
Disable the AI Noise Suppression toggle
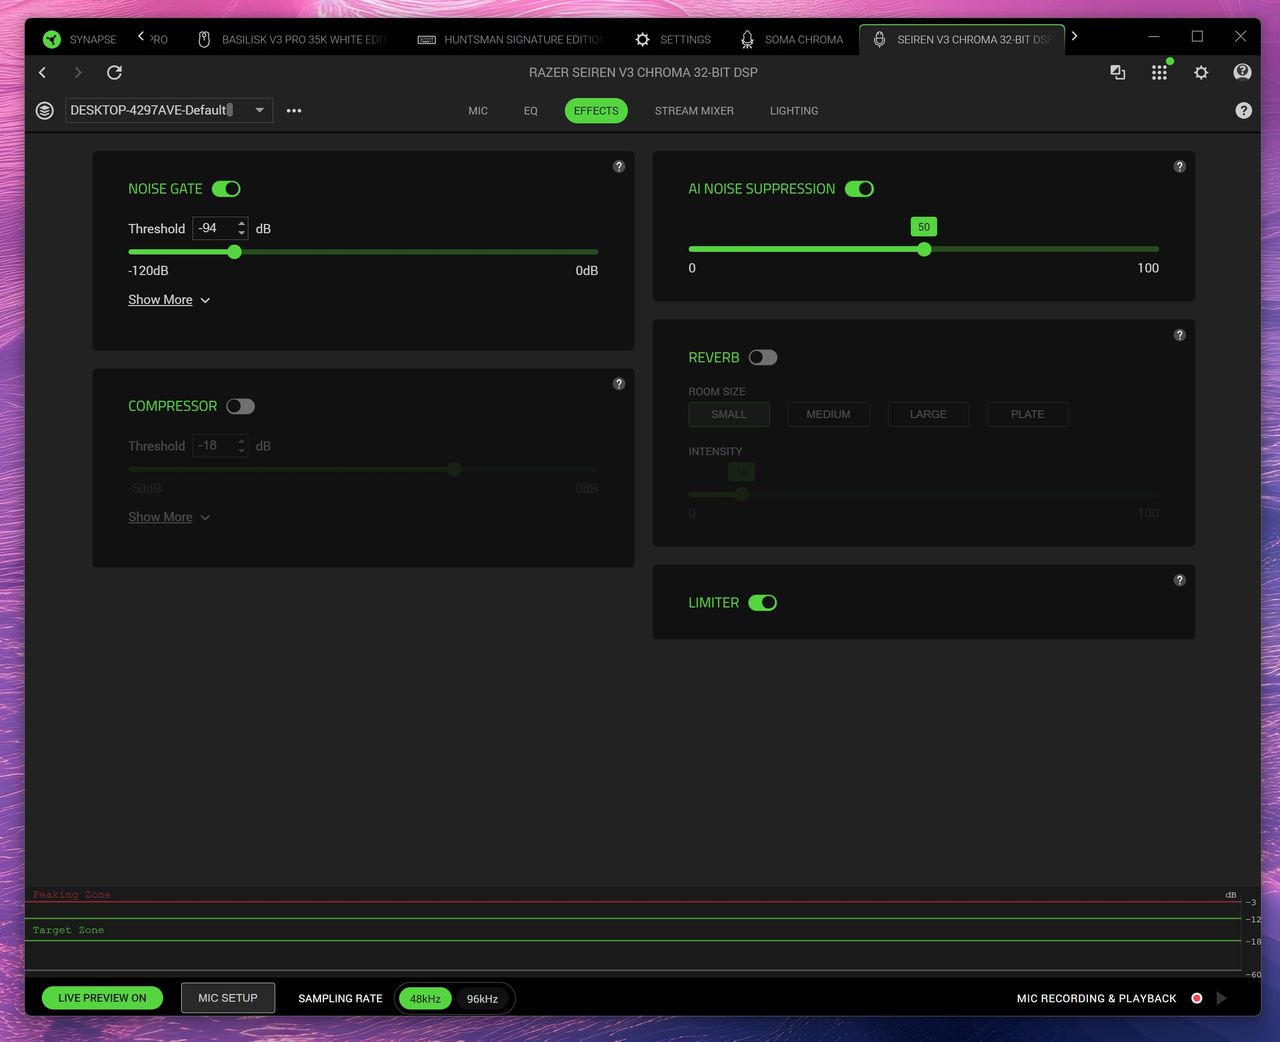point(859,189)
